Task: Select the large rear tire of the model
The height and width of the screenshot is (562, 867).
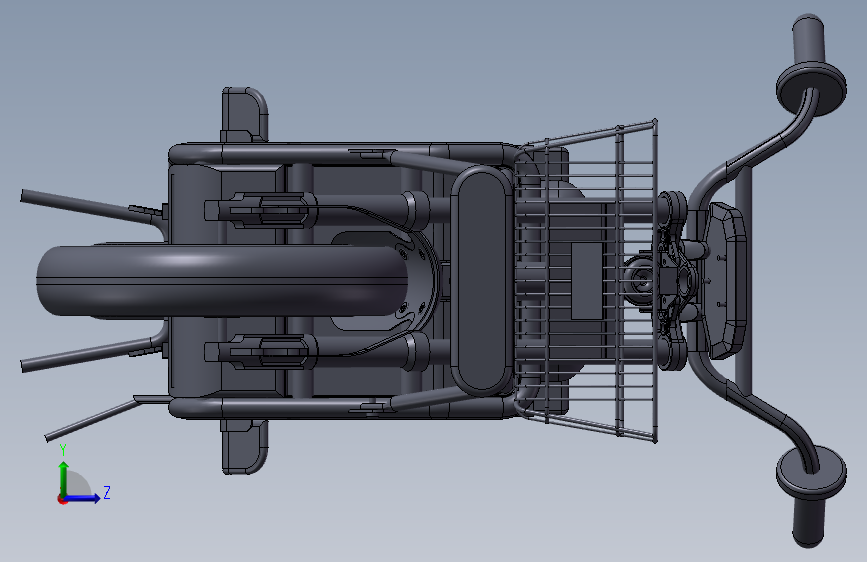Action: point(221,282)
